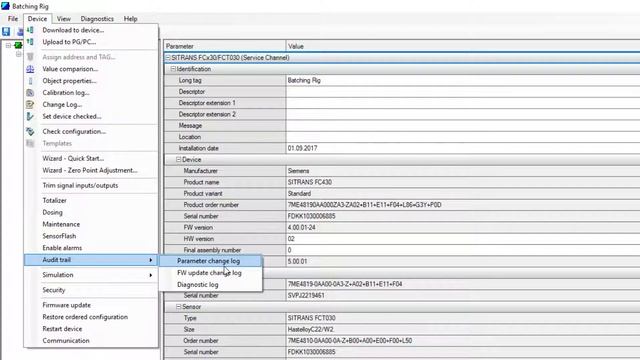Click the Download to device icon
640x360 pixels.
pyautogui.click(x=30, y=30)
